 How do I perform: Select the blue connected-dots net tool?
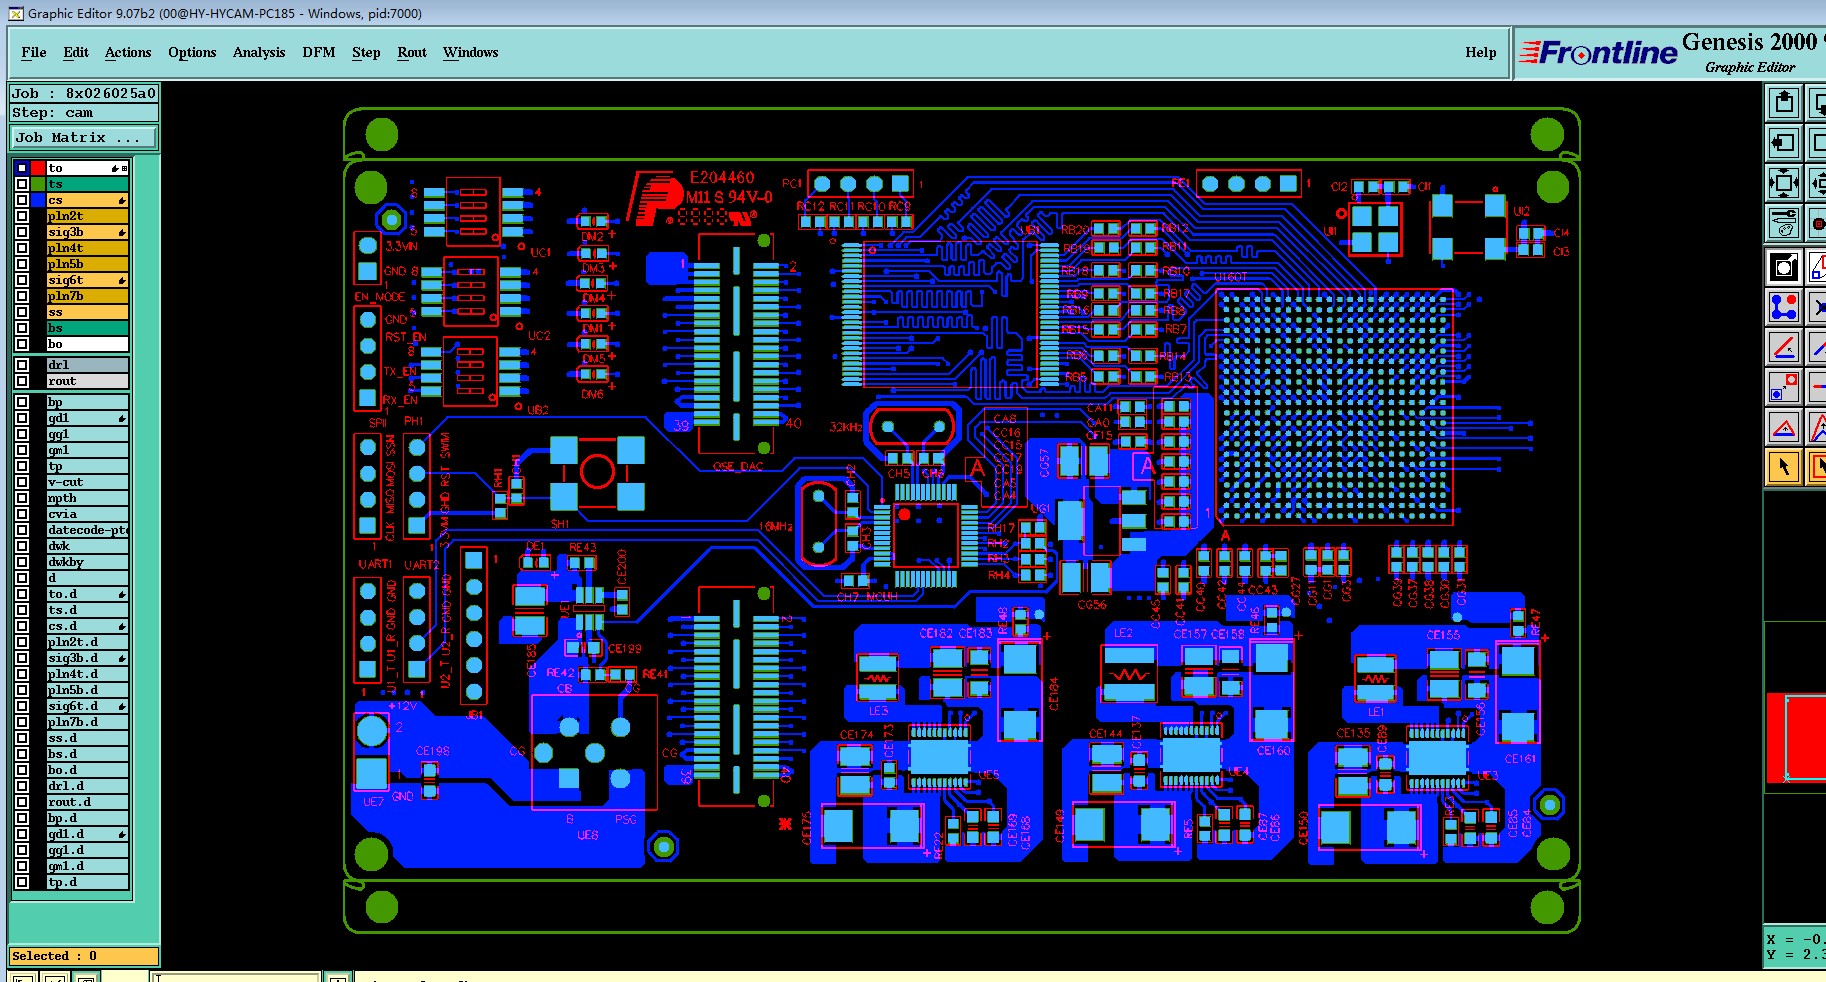coord(1784,307)
